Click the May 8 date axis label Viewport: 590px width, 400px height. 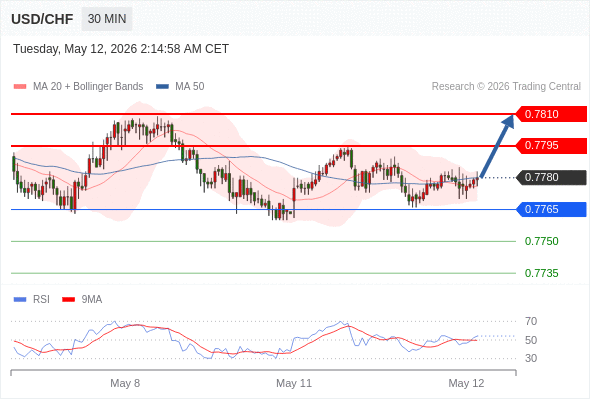pos(125,383)
